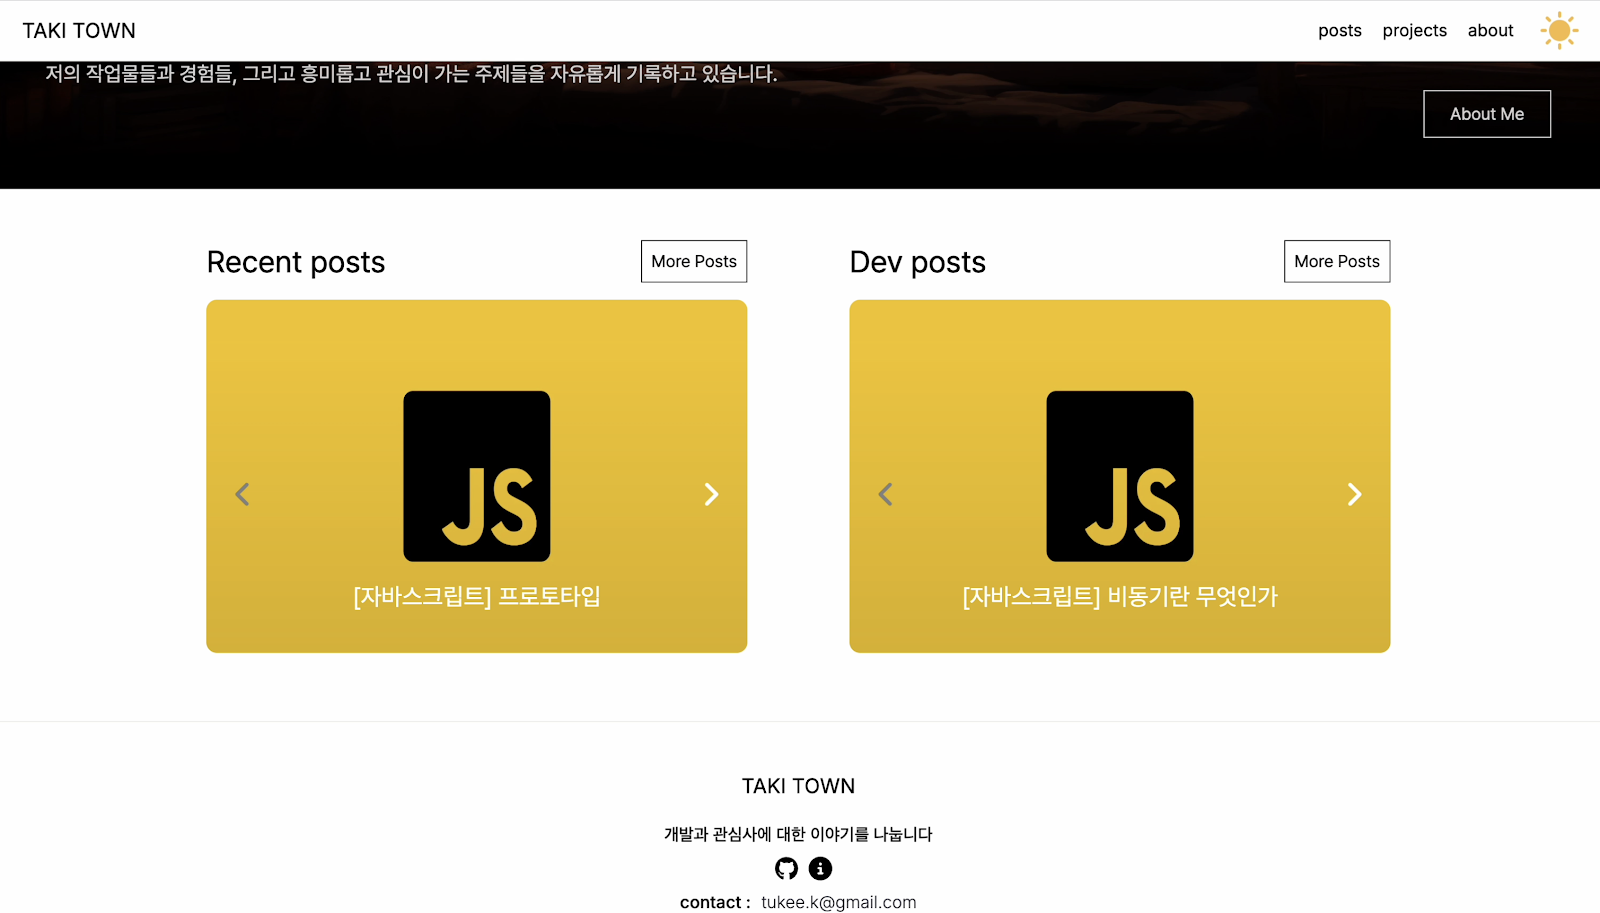Open the GitHub icon link in footer
Screen dimensions: 1600x913
[787, 868]
